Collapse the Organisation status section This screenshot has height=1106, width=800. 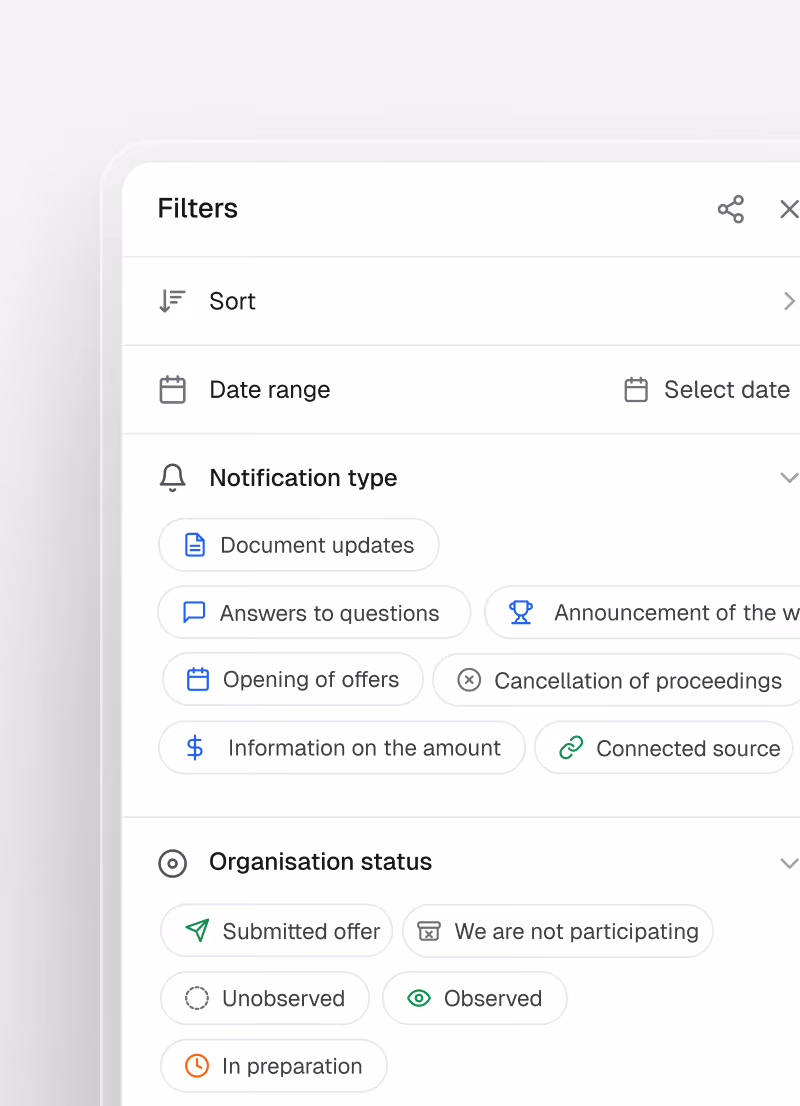[789, 863]
